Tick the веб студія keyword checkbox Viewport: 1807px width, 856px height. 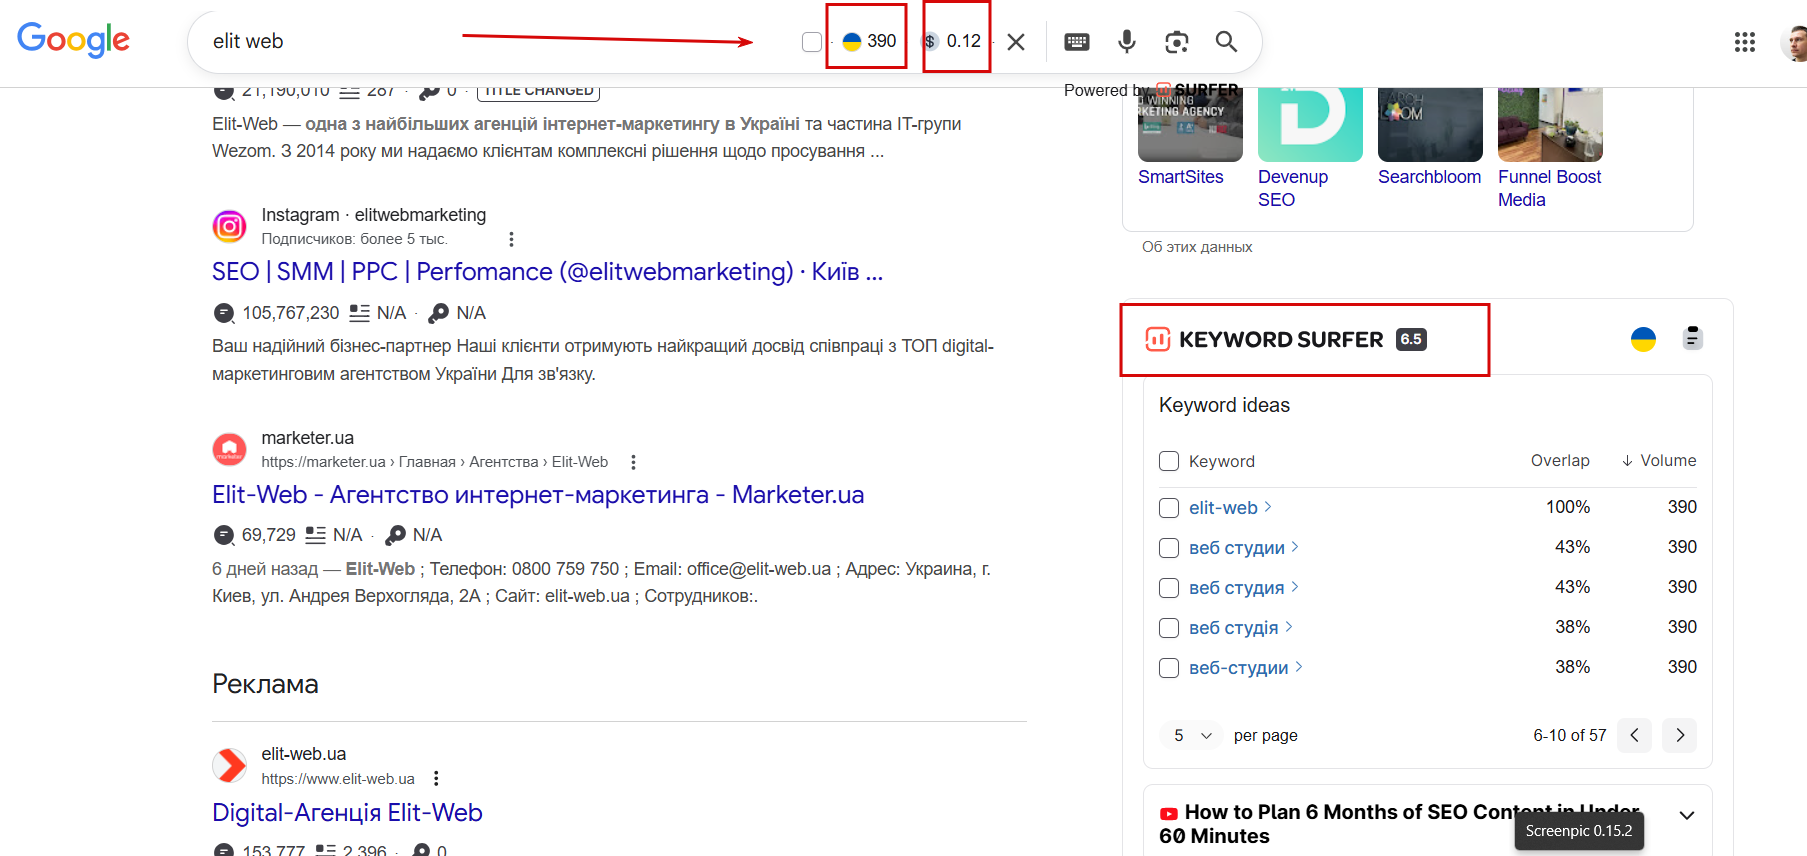(x=1168, y=628)
